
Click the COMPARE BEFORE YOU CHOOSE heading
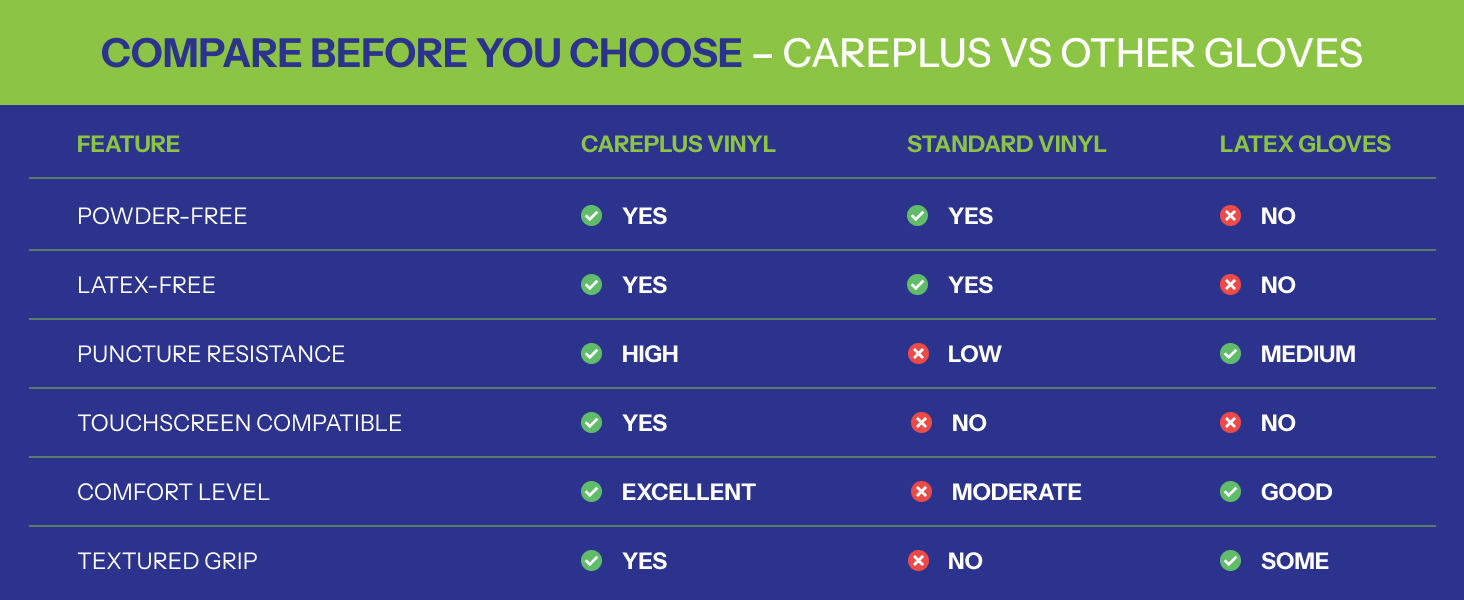(x=421, y=53)
